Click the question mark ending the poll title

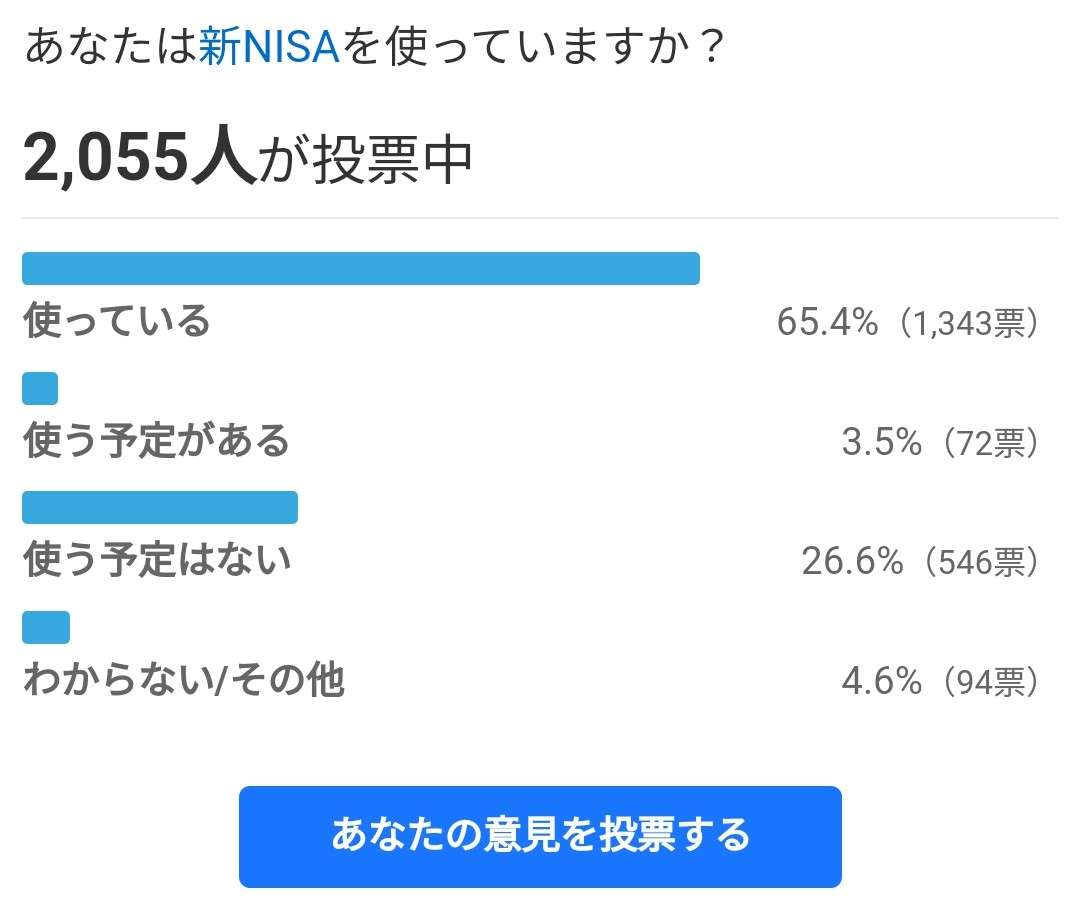[x=709, y=47]
